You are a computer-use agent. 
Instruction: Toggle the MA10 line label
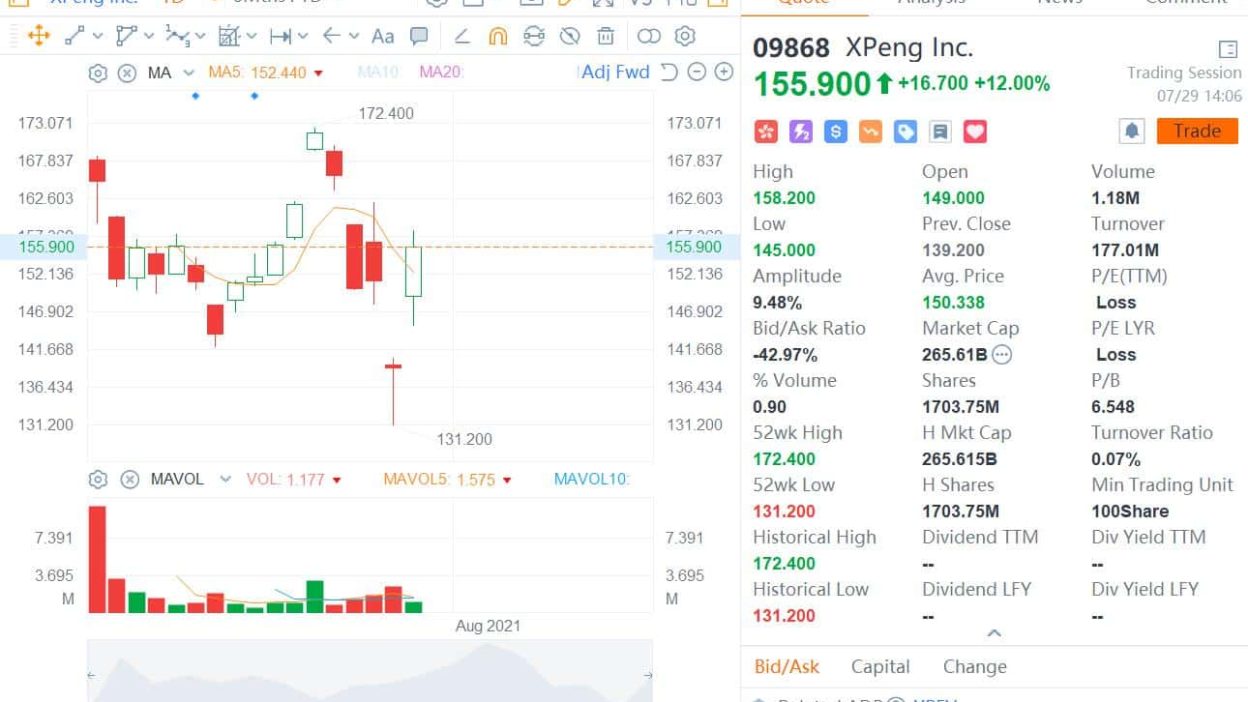(x=379, y=72)
